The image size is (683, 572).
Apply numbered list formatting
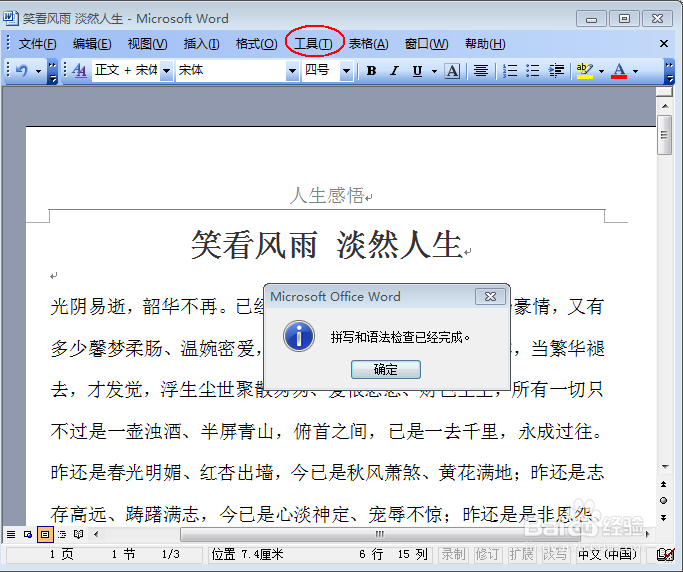tap(510, 70)
